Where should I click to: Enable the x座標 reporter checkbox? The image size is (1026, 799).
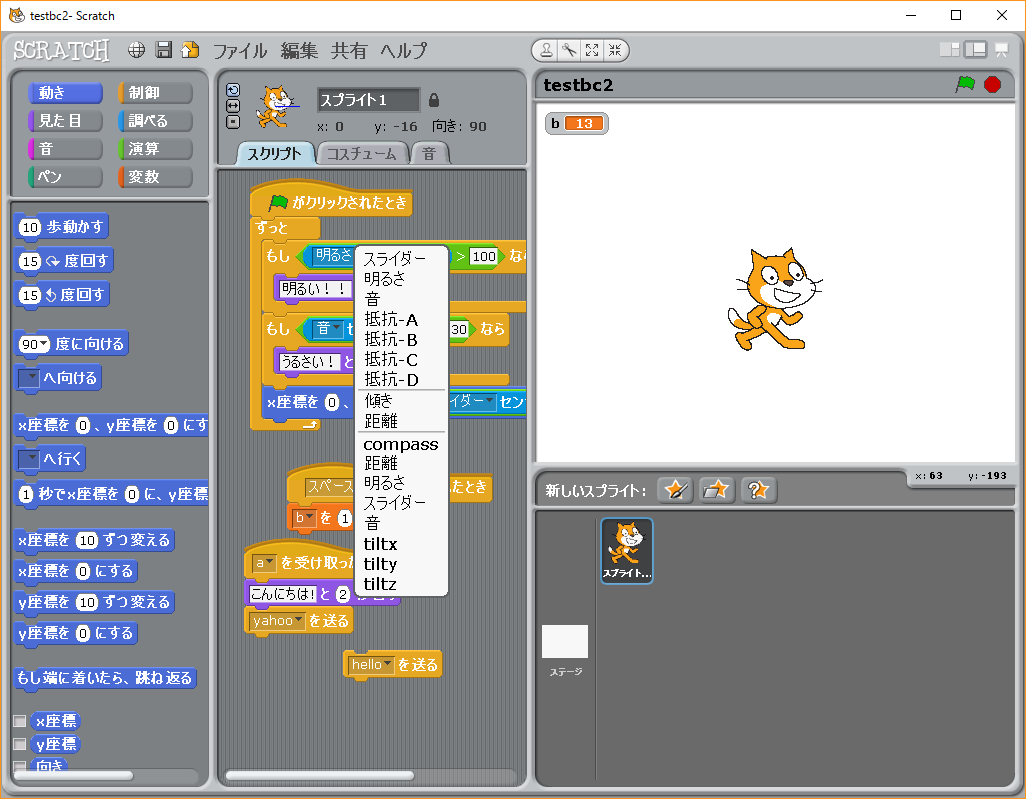(19, 721)
